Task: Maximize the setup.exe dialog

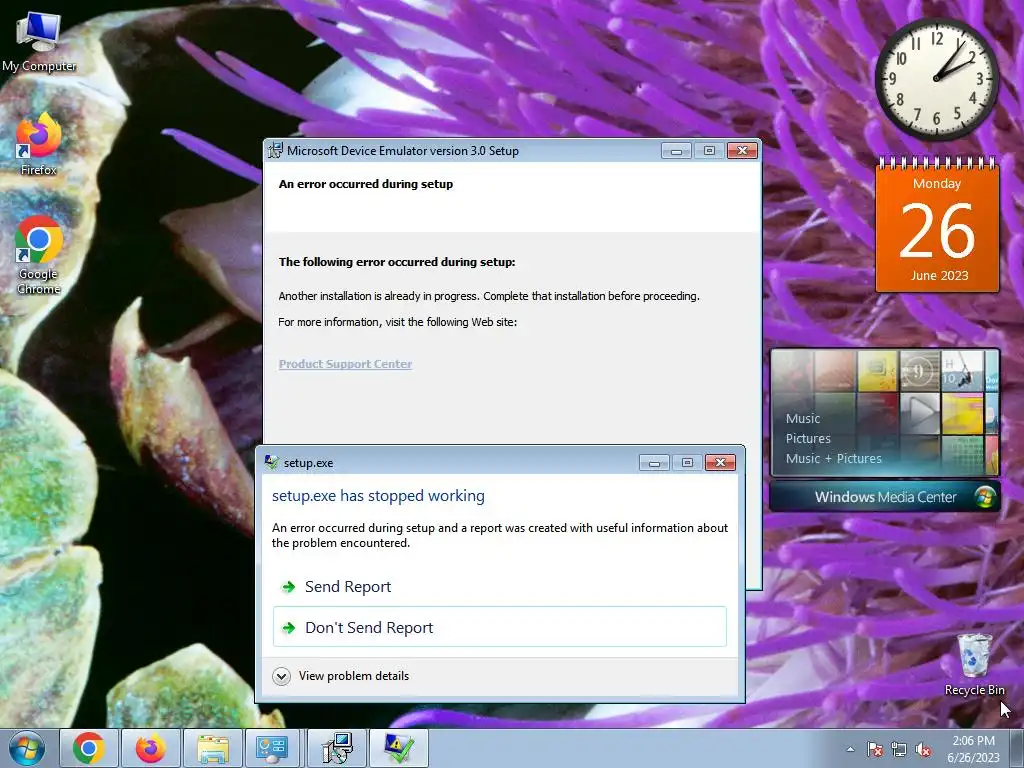Action: [x=687, y=462]
